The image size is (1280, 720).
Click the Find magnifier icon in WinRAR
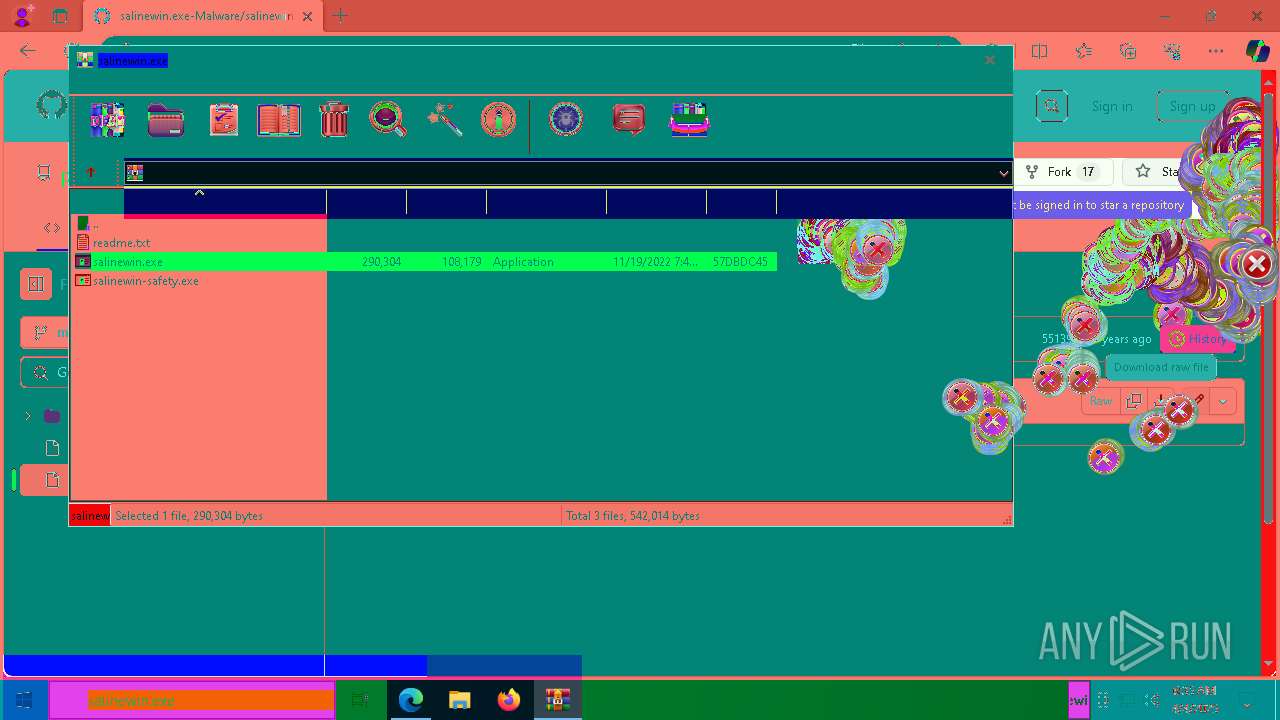pyautogui.click(x=388, y=120)
